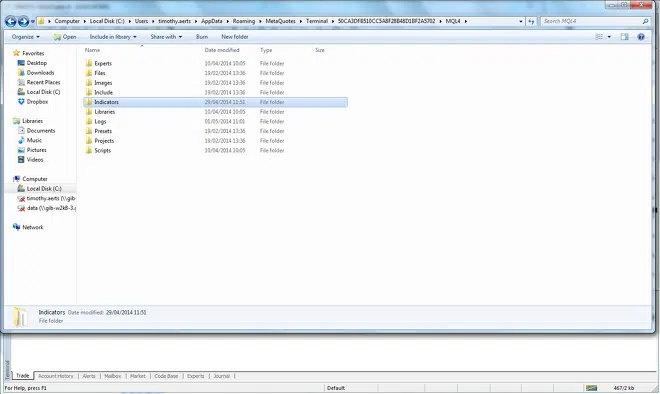Click the New folder button
The width and height of the screenshot is (660, 394).
[235, 37]
